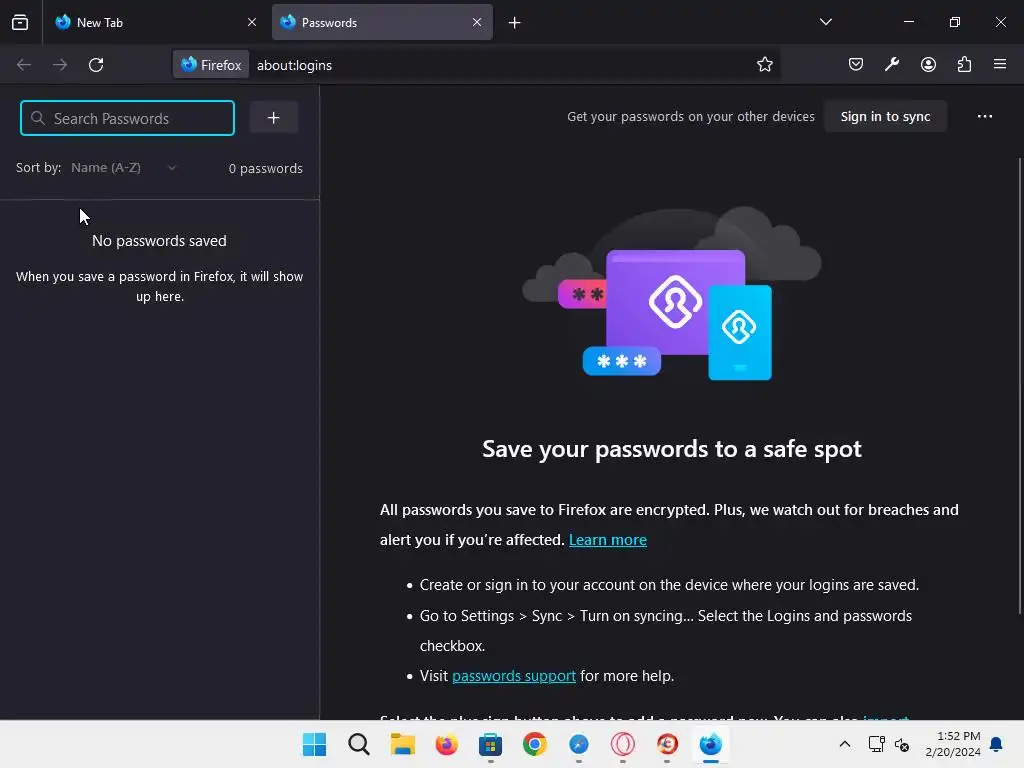Open the Firefox account icon
Image resolution: width=1024 pixels, height=768 pixels.
928,64
